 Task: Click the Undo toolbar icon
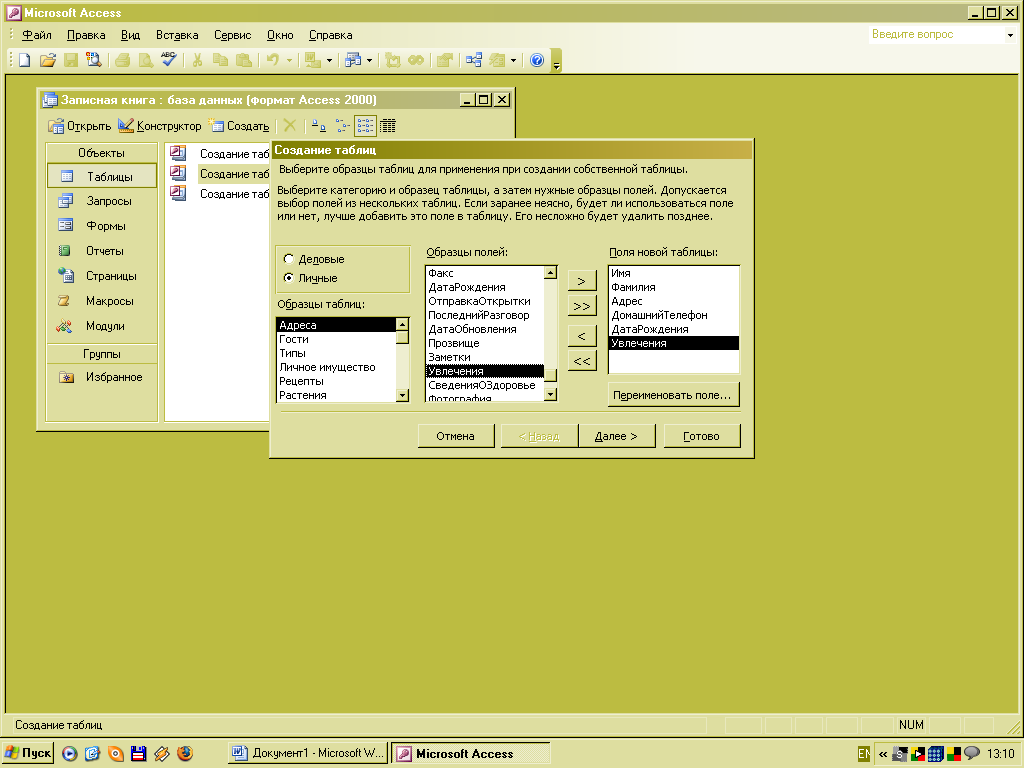point(272,60)
